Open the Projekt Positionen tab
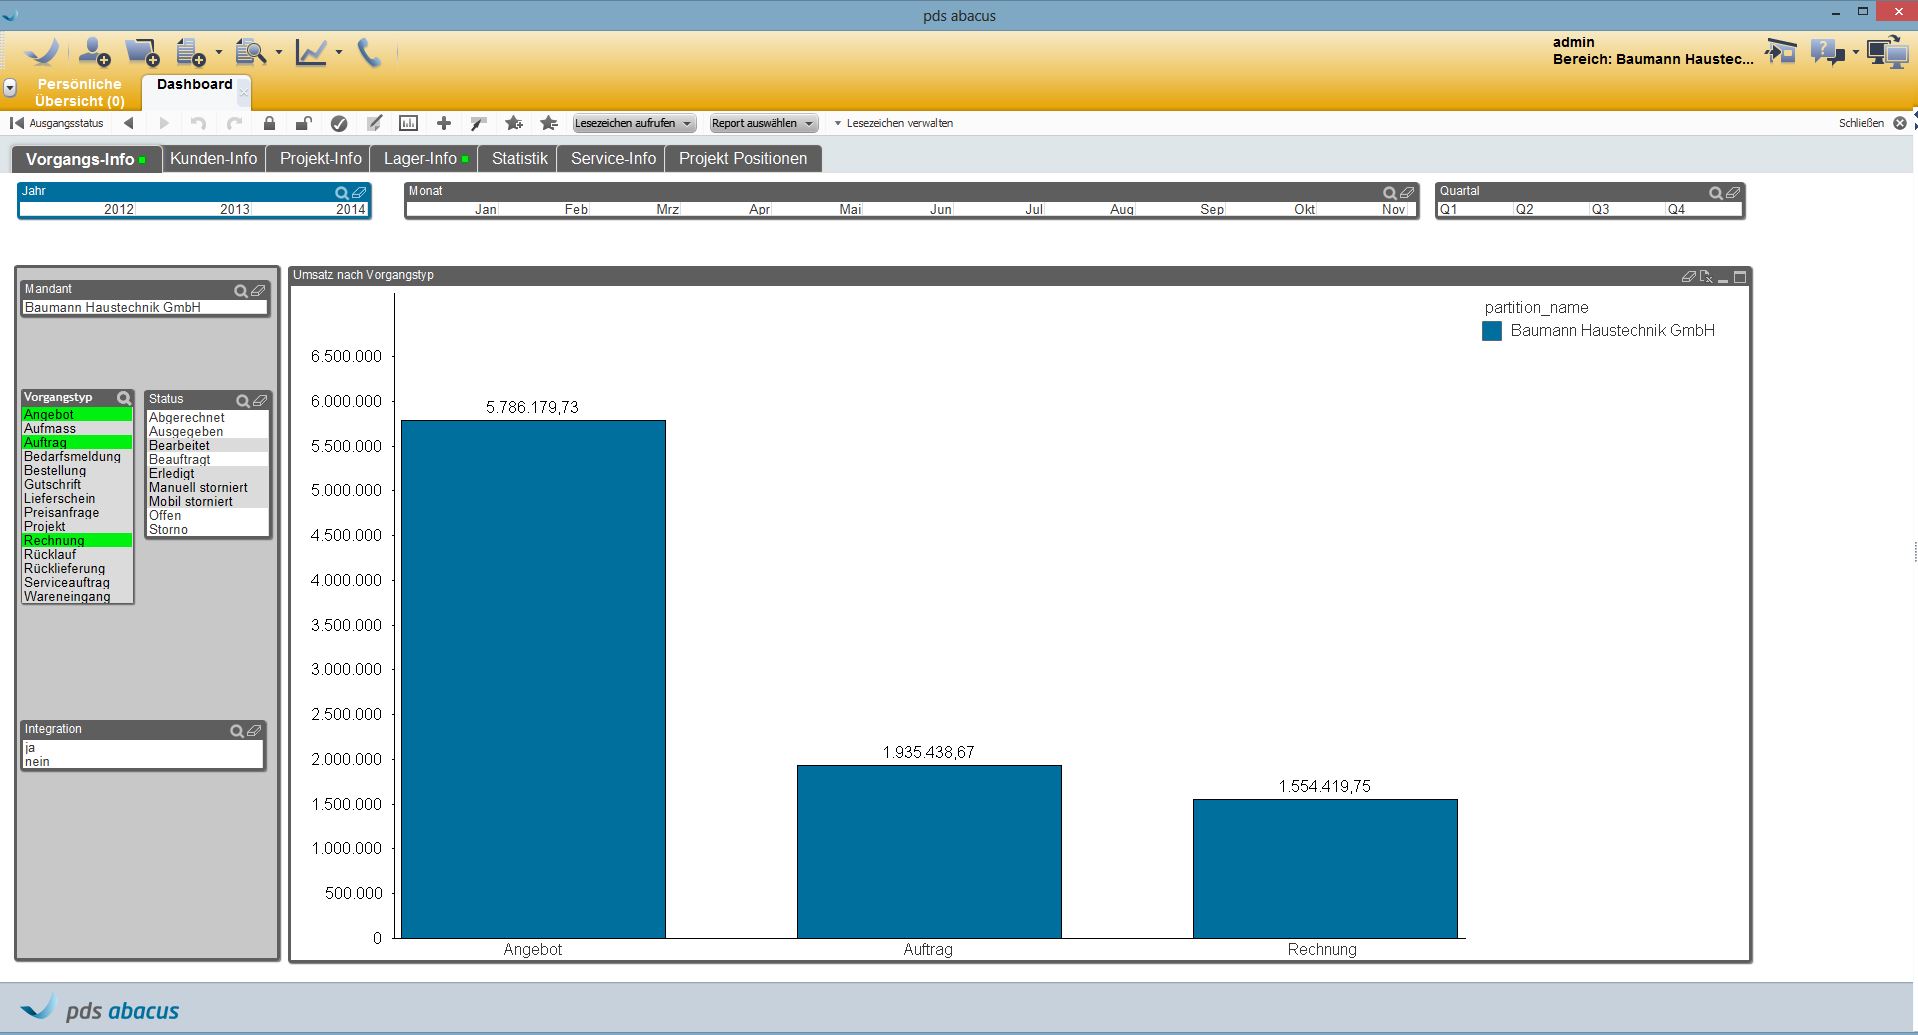1918x1035 pixels. point(742,158)
